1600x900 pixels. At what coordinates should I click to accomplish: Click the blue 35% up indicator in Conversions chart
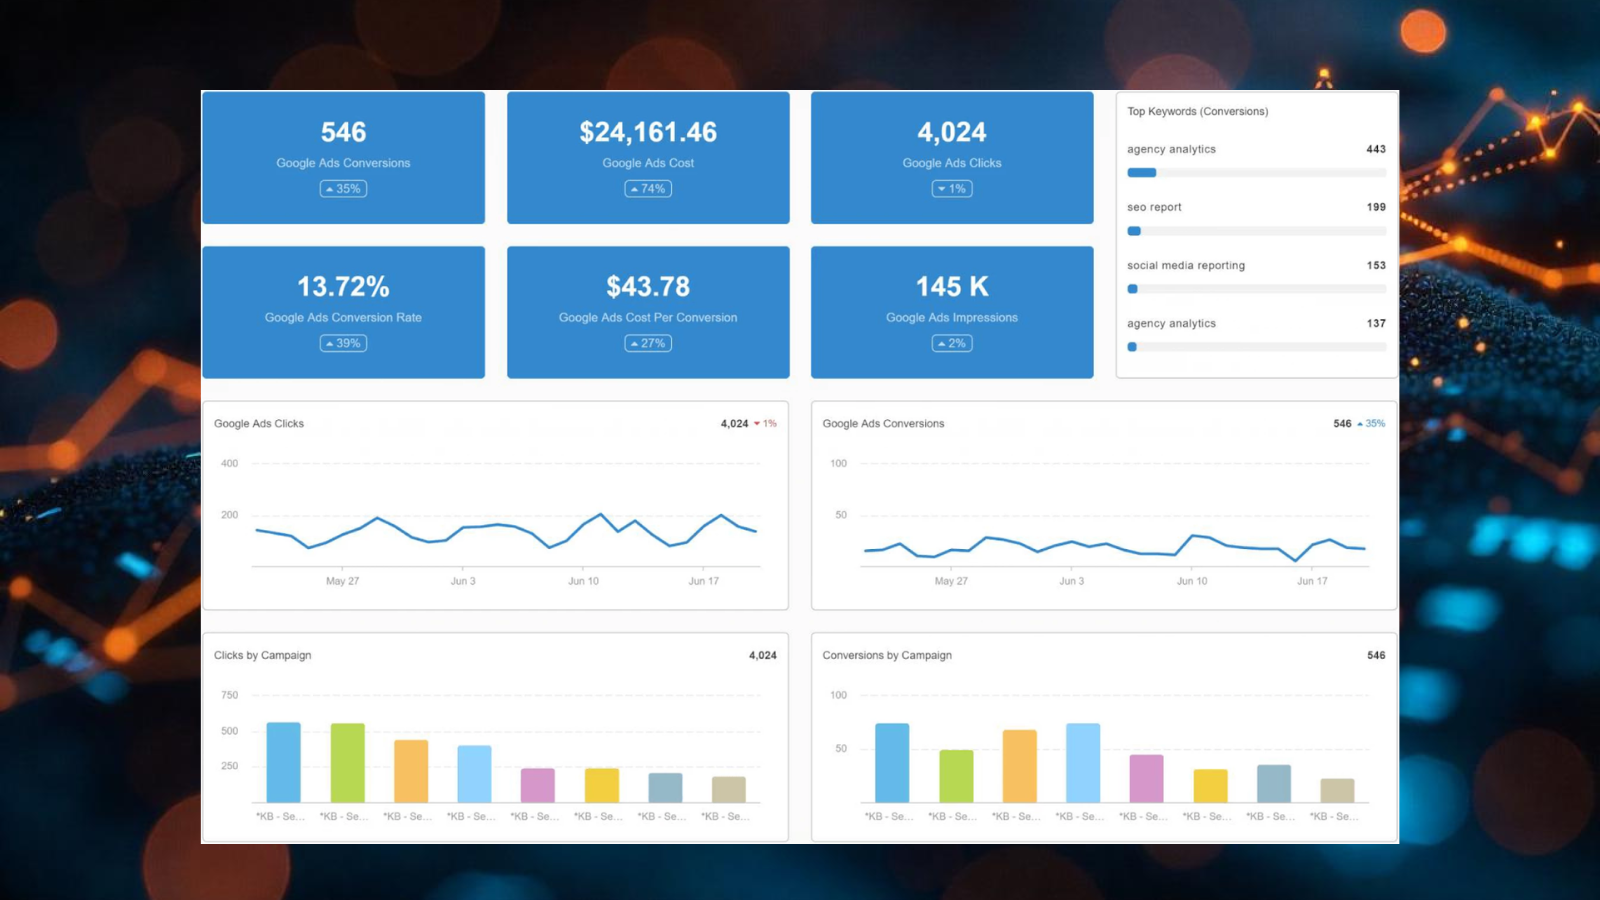[1372, 424]
